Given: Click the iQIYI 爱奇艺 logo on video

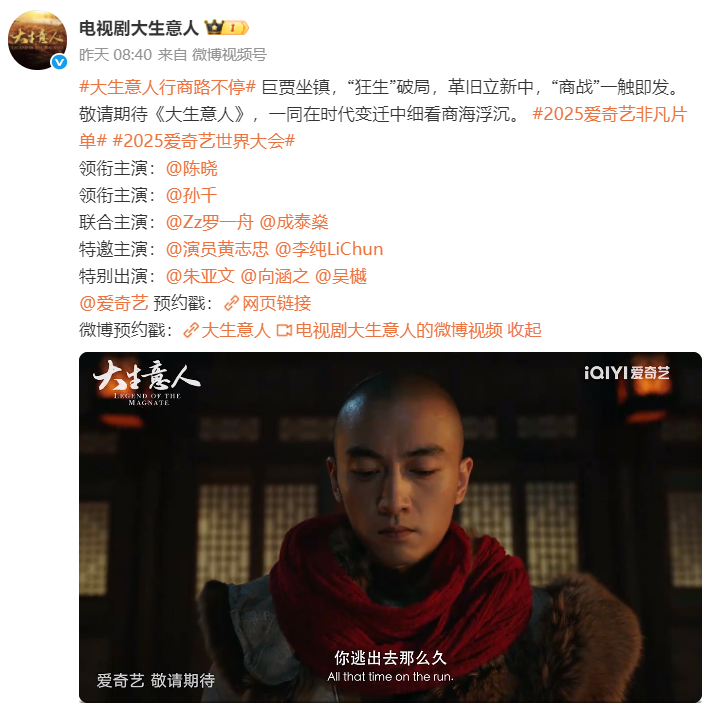Looking at the screenshot, I should 627,372.
